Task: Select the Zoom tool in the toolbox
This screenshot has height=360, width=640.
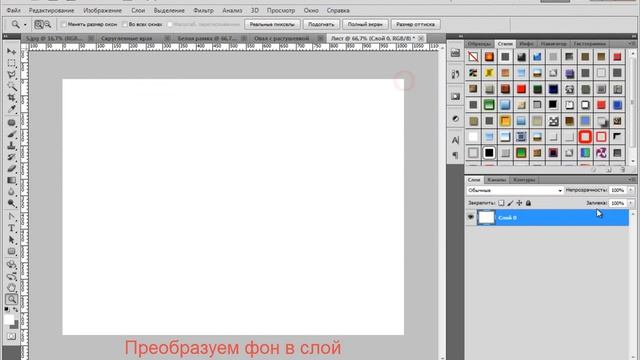Action: (x=11, y=299)
